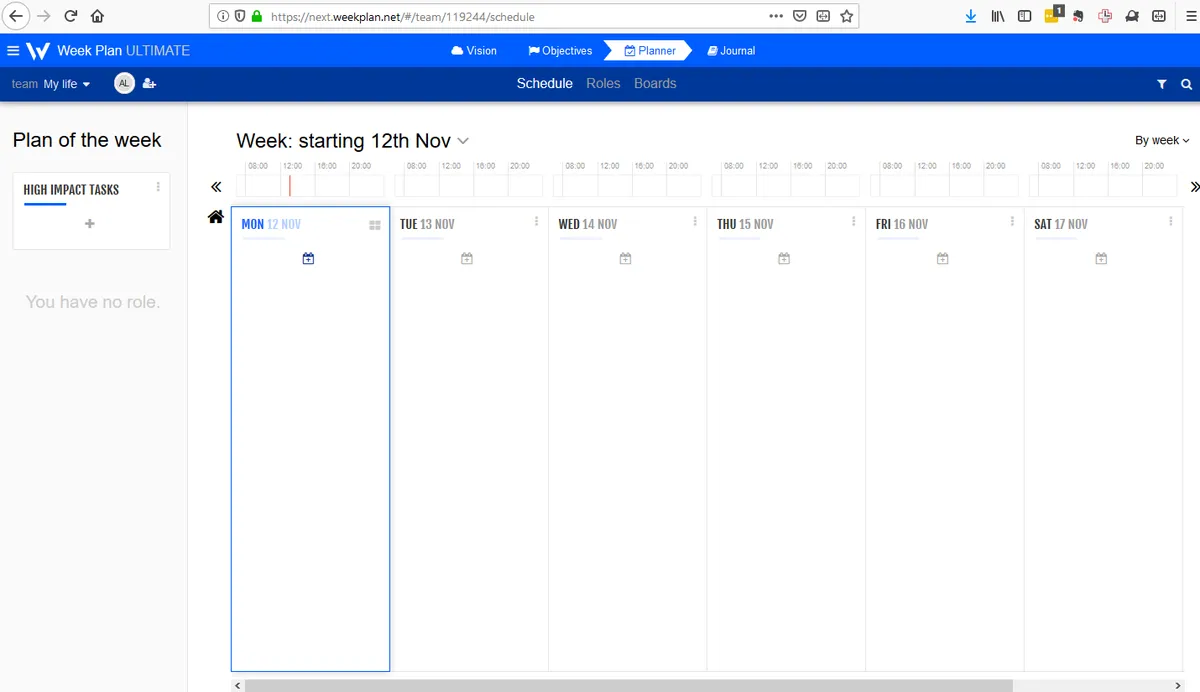Reload the page
This screenshot has width=1200, height=692.
point(70,16)
